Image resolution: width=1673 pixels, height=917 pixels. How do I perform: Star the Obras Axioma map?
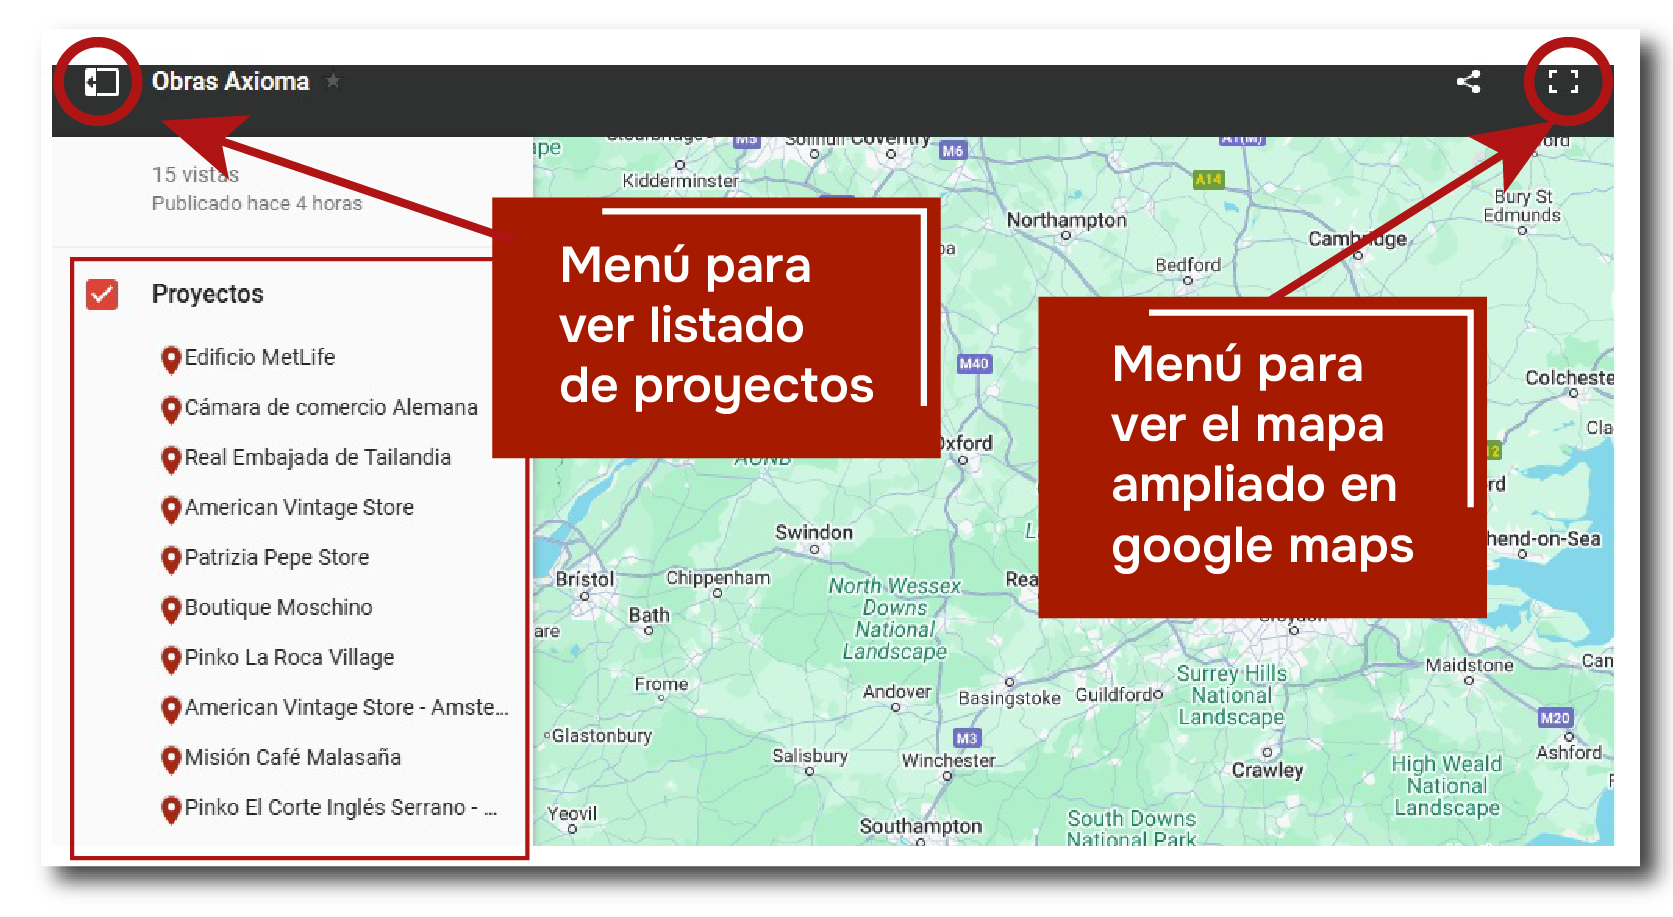(x=333, y=81)
